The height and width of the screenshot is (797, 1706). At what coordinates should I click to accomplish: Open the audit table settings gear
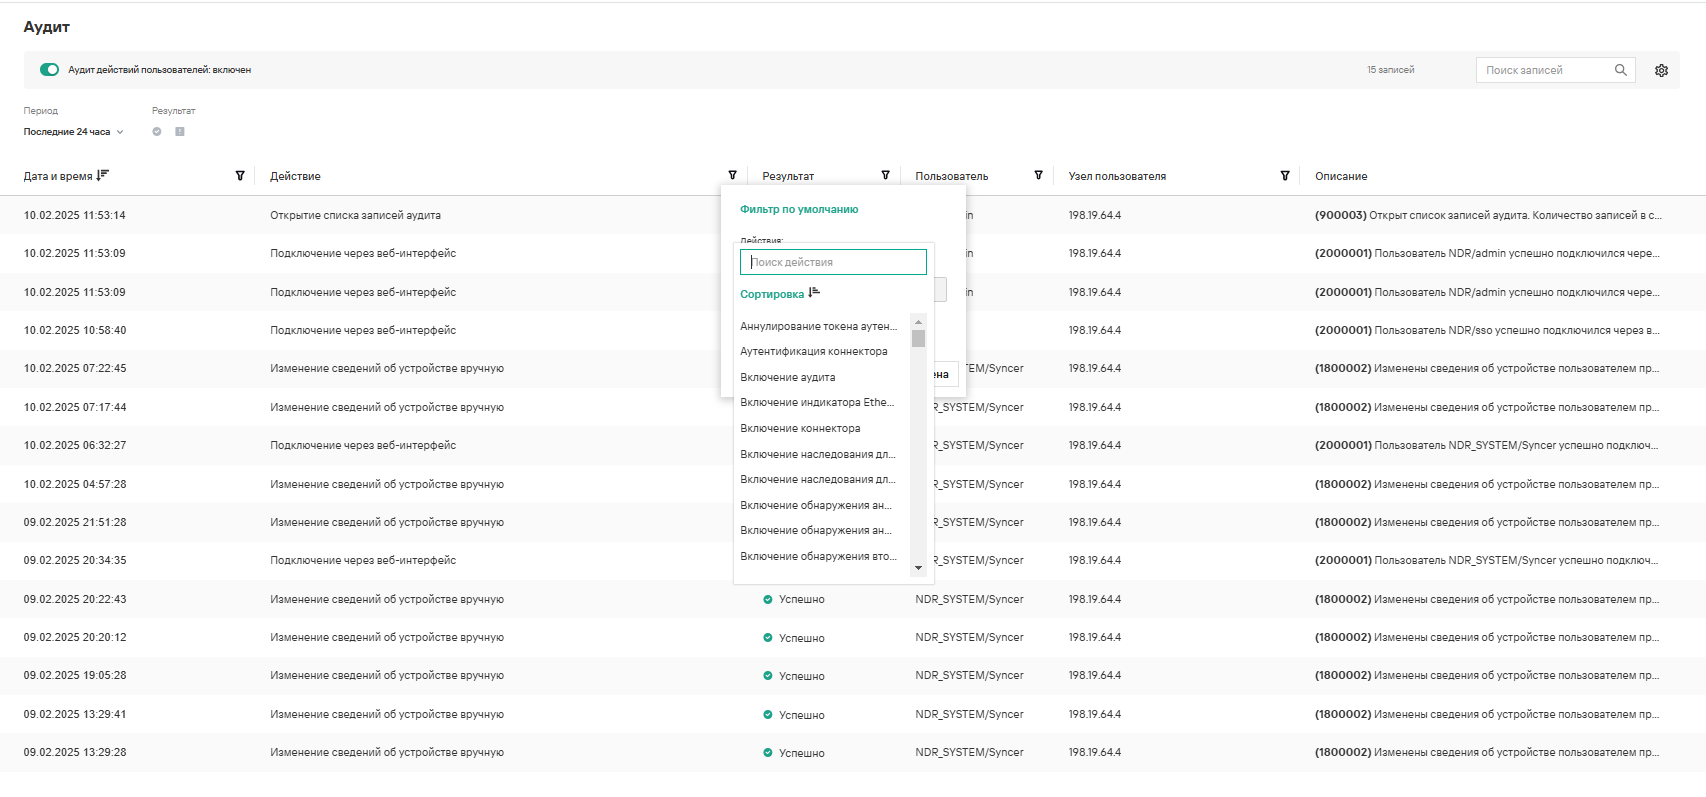[x=1661, y=70]
